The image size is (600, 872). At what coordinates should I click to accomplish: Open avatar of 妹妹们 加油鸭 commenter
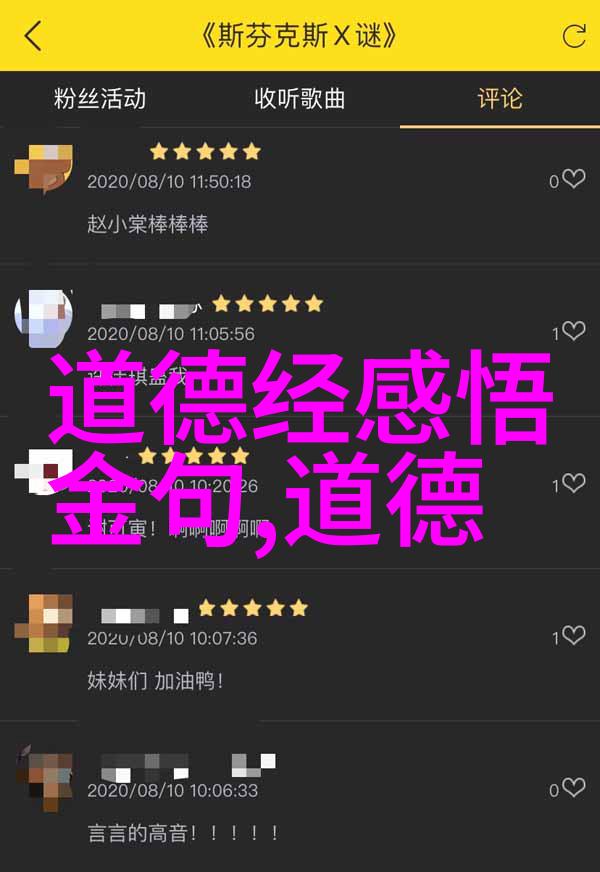43,623
